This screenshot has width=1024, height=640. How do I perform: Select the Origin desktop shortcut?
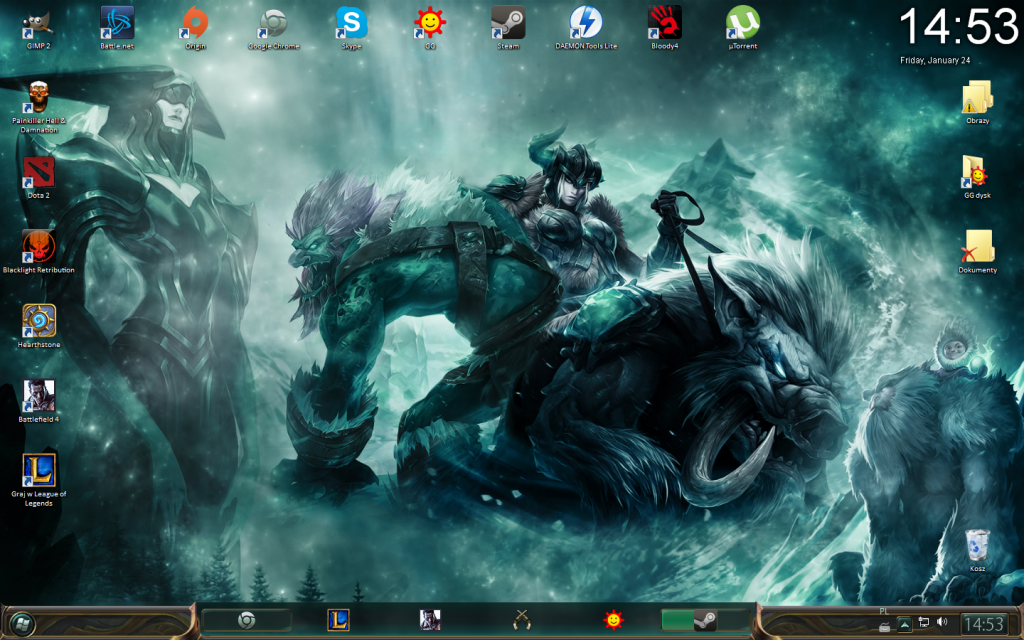195,29
